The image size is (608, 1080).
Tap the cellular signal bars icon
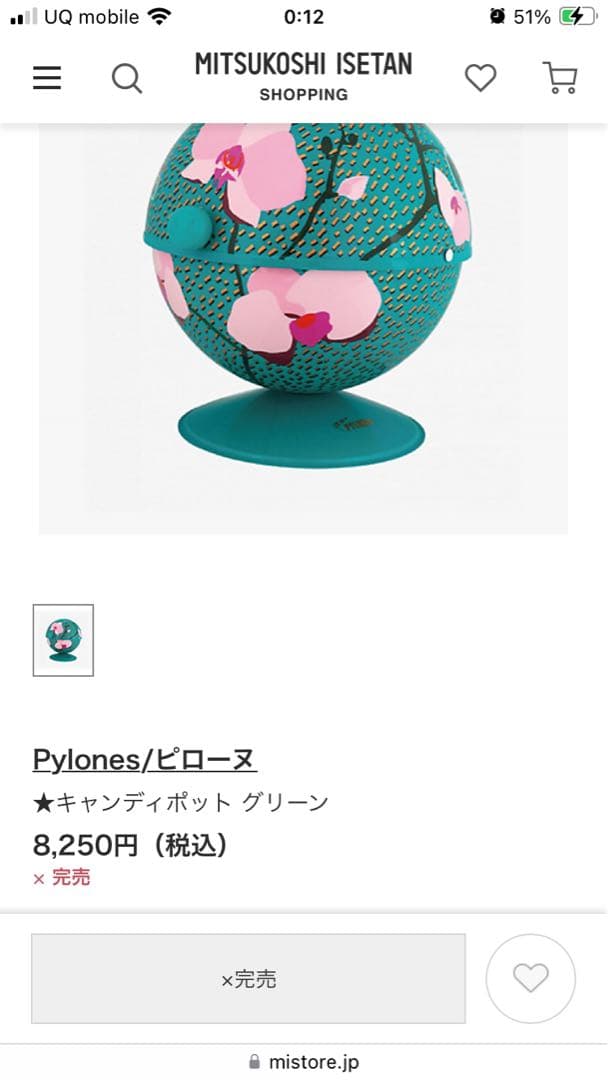(x=23, y=17)
